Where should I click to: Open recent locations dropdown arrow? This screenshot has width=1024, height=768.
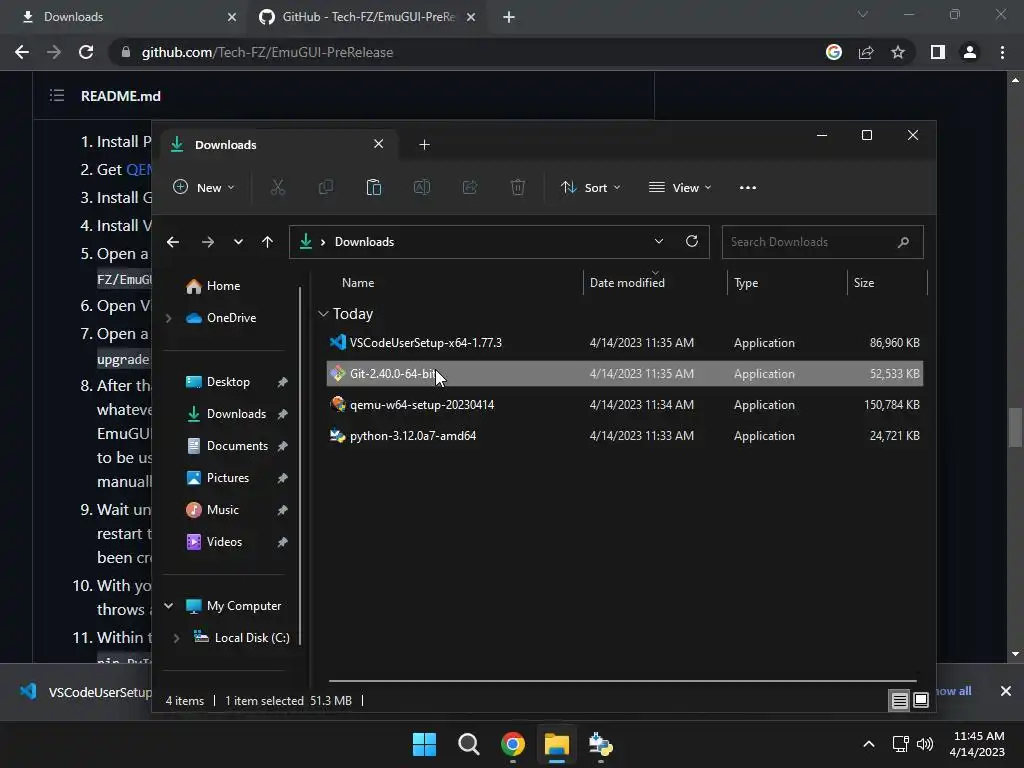pyautogui.click(x=238, y=242)
